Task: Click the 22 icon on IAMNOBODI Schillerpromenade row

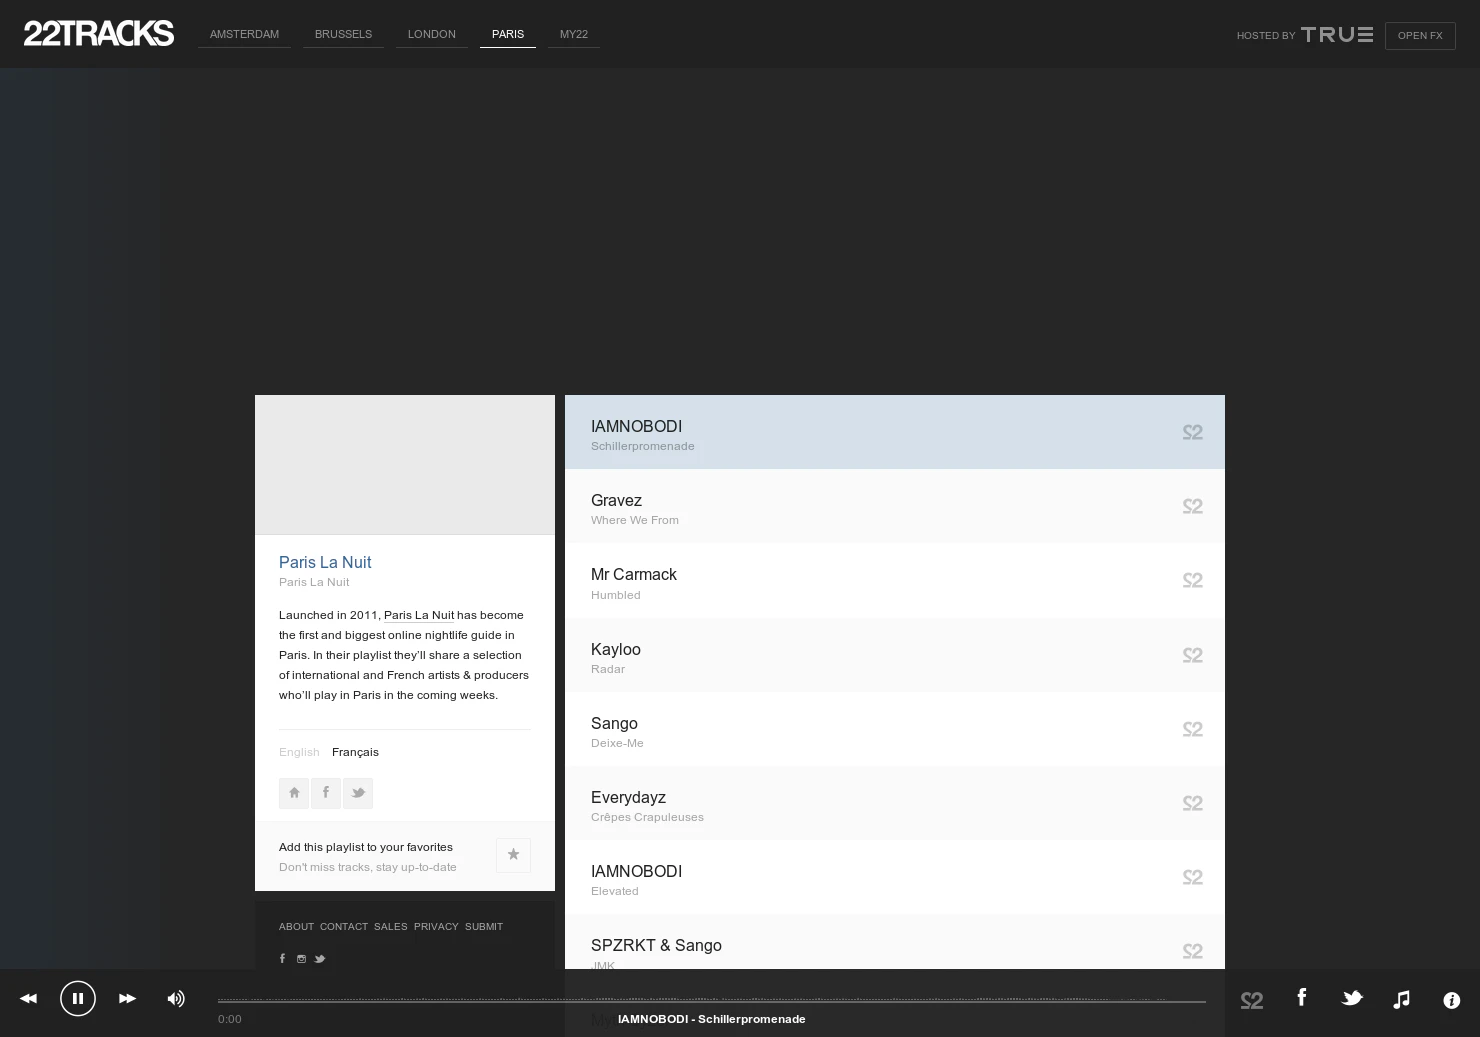Action: 1192,432
